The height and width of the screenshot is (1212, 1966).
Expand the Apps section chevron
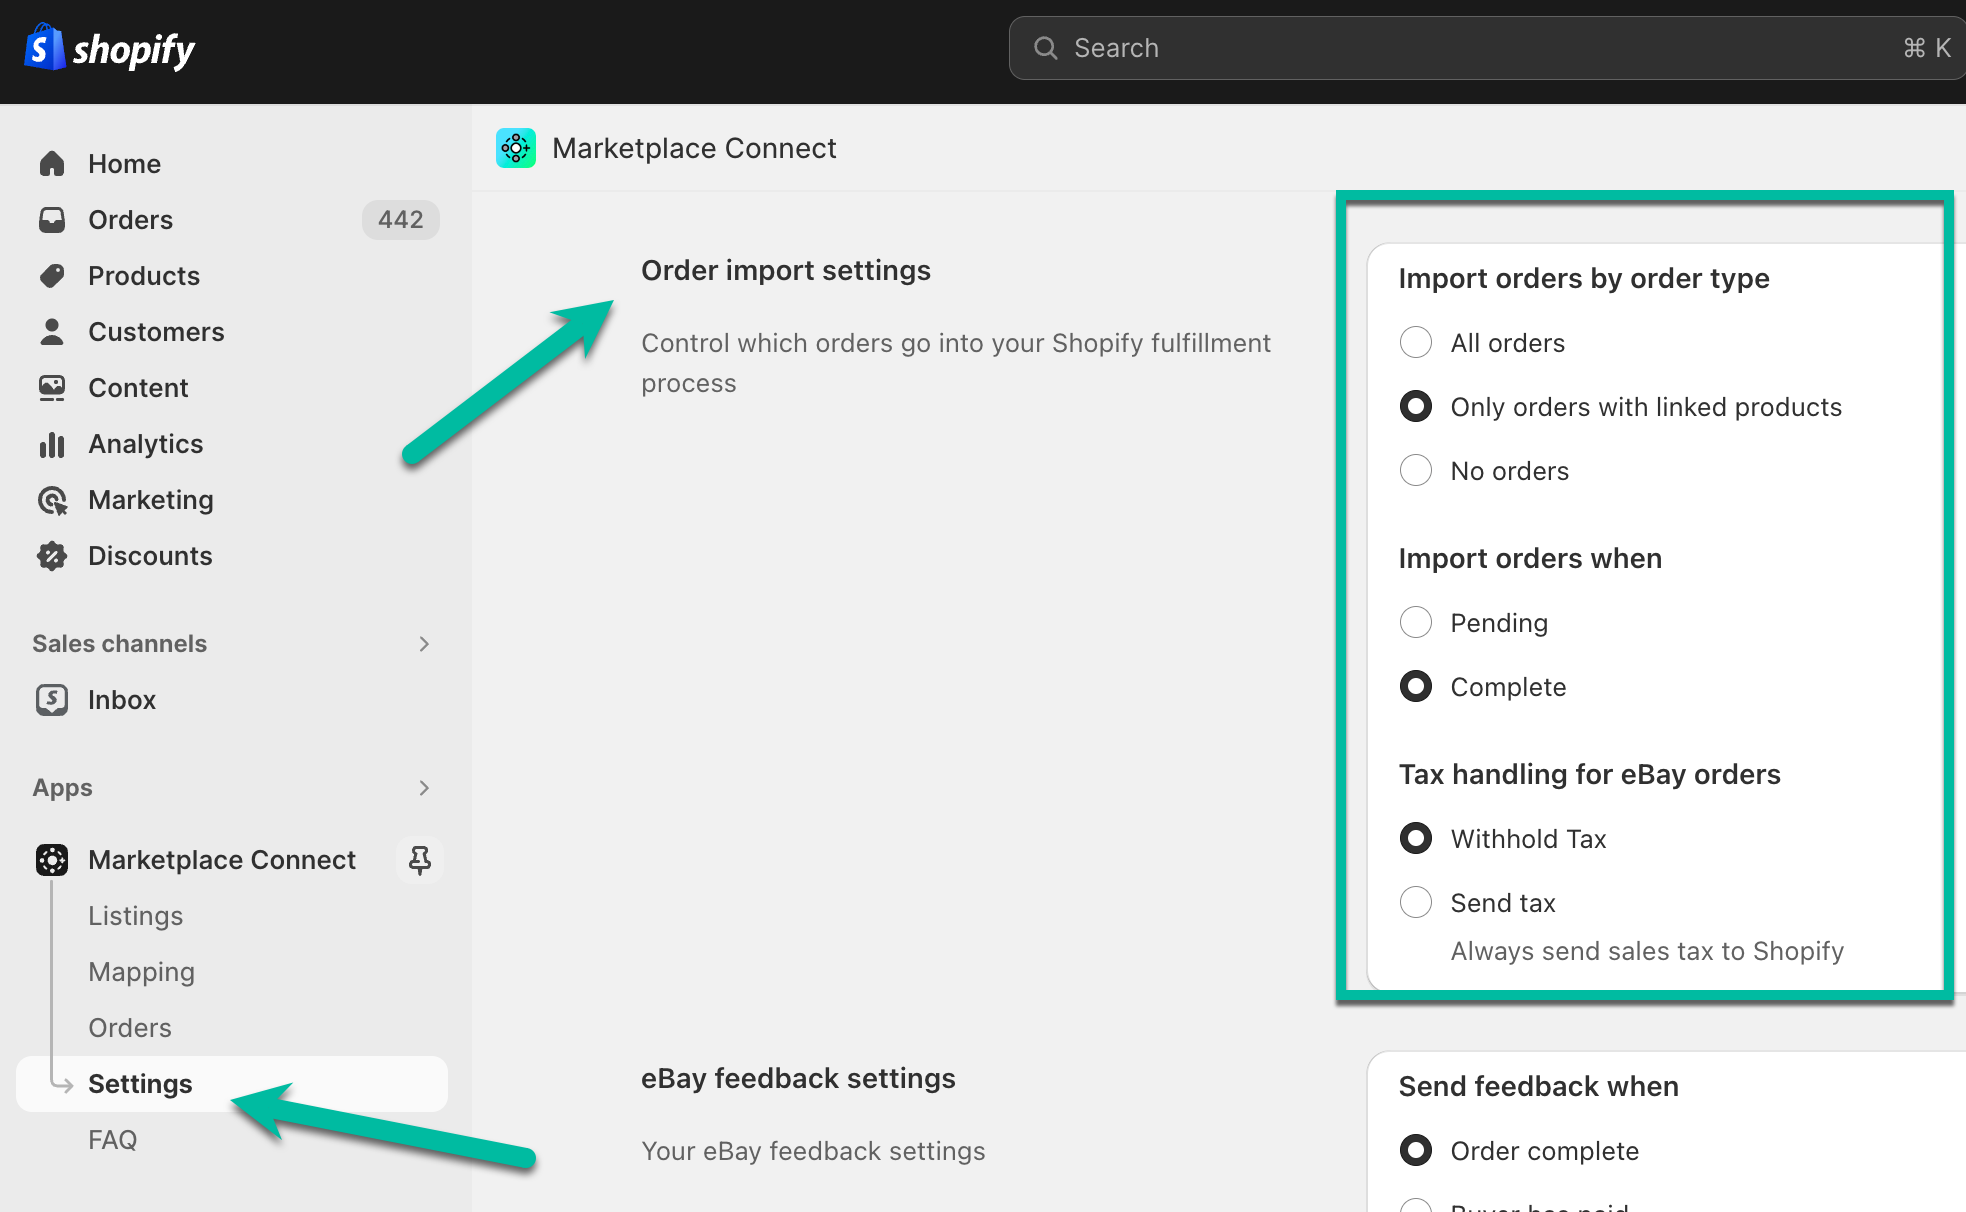pos(424,787)
